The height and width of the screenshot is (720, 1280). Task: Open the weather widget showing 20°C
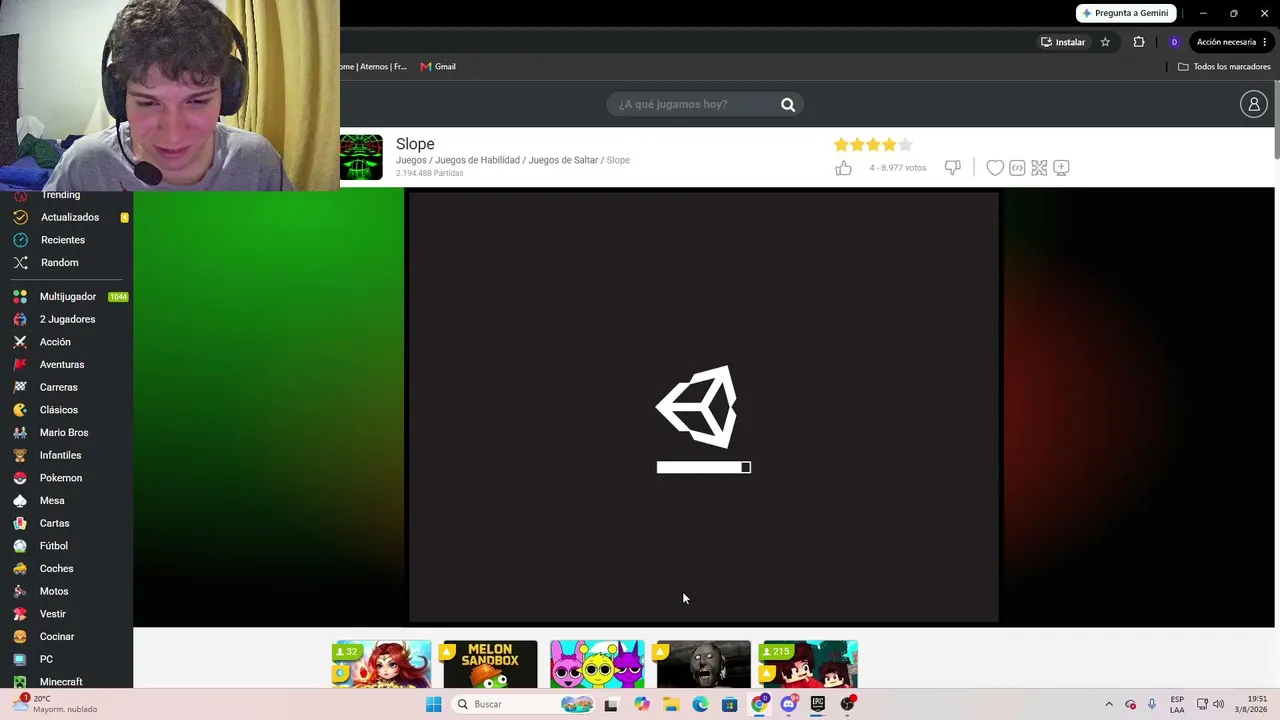tap(55, 704)
